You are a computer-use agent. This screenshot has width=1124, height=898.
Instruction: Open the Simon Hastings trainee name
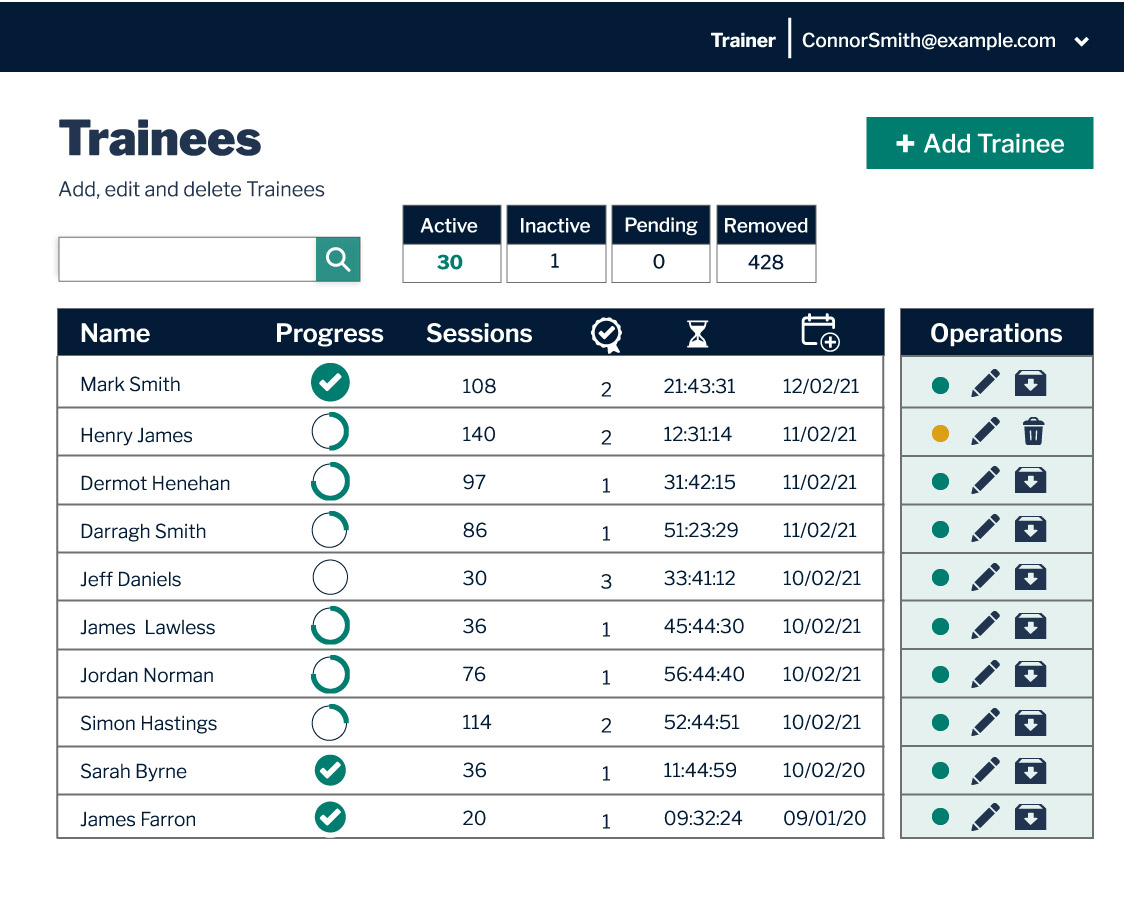pyautogui.click(x=149, y=723)
